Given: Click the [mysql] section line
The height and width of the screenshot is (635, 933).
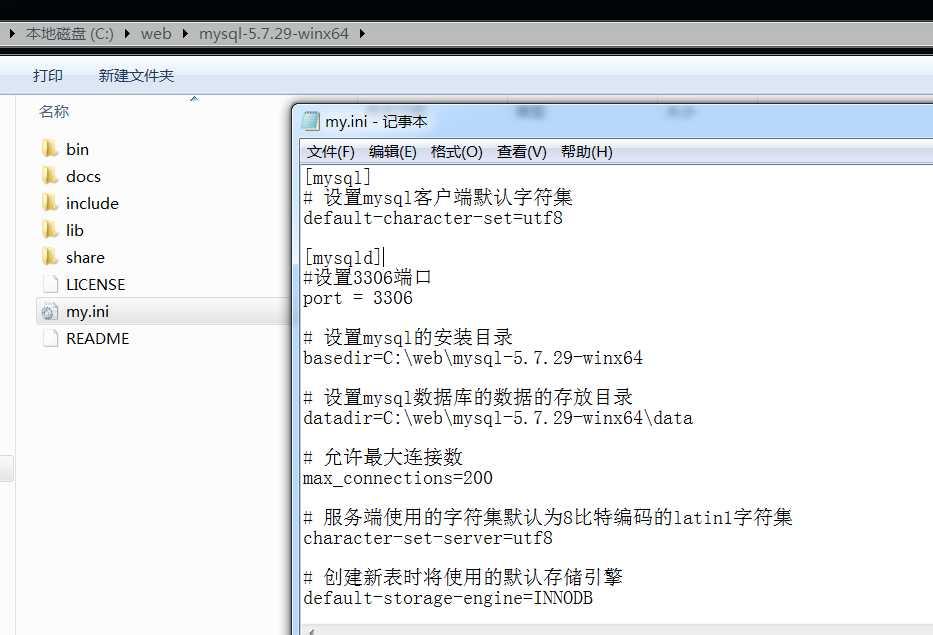Looking at the screenshot, I should coord(337,177).
